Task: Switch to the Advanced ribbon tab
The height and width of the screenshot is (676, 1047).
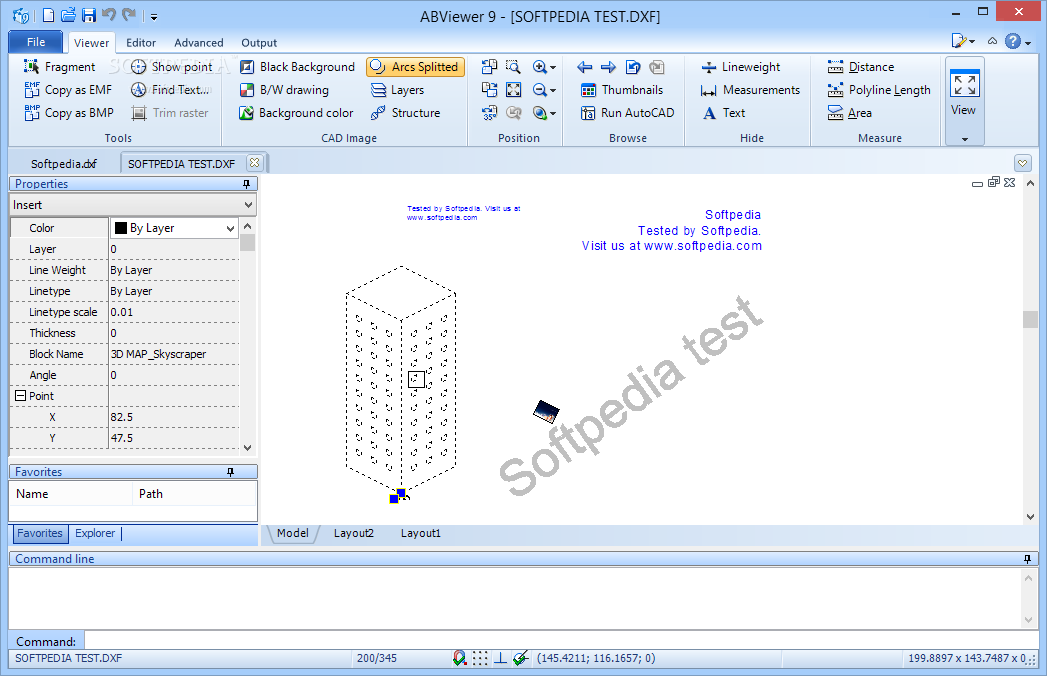Action: [x=198, y=43]
